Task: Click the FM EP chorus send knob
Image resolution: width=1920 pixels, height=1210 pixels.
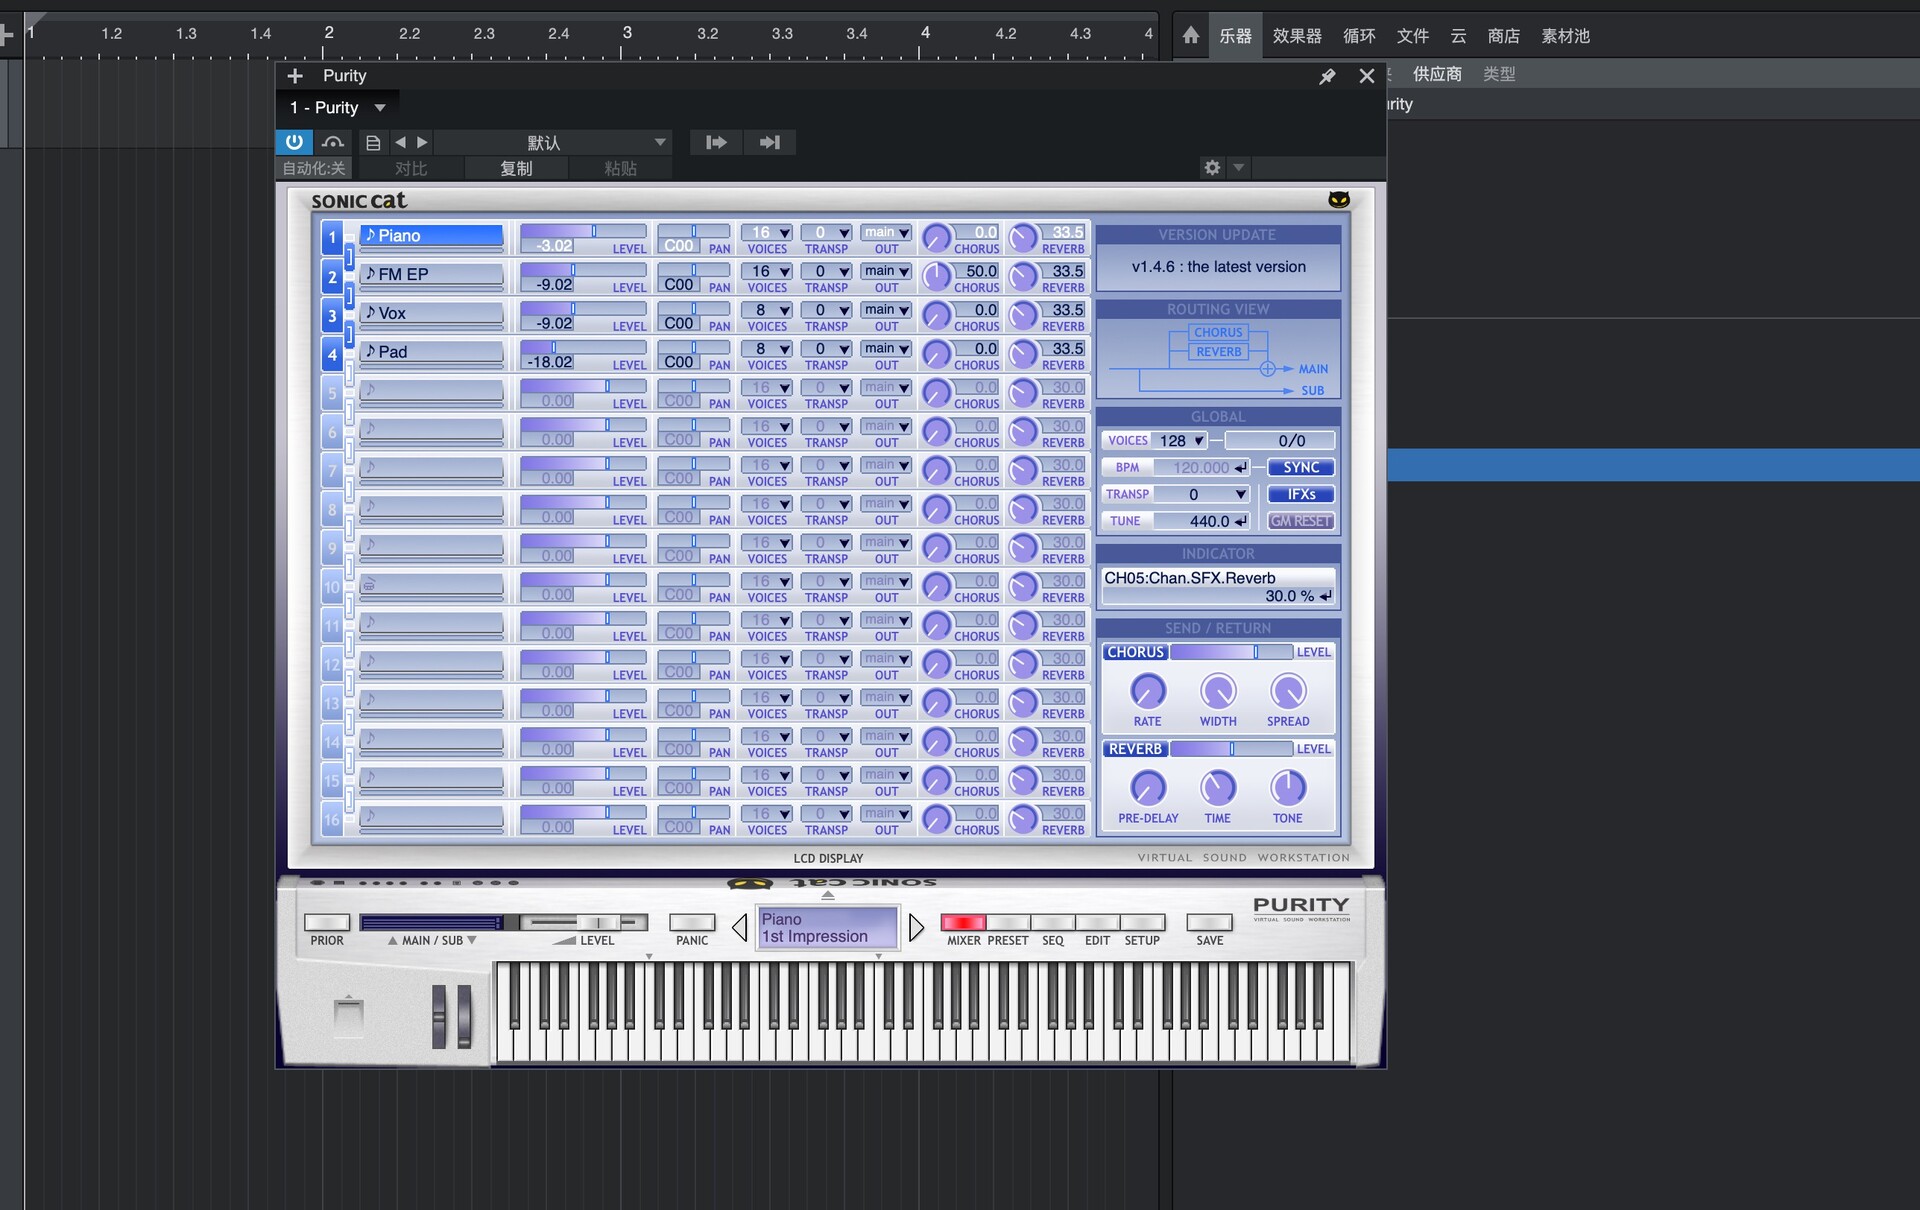Action: pyautogui.click(x=936, y=277)
